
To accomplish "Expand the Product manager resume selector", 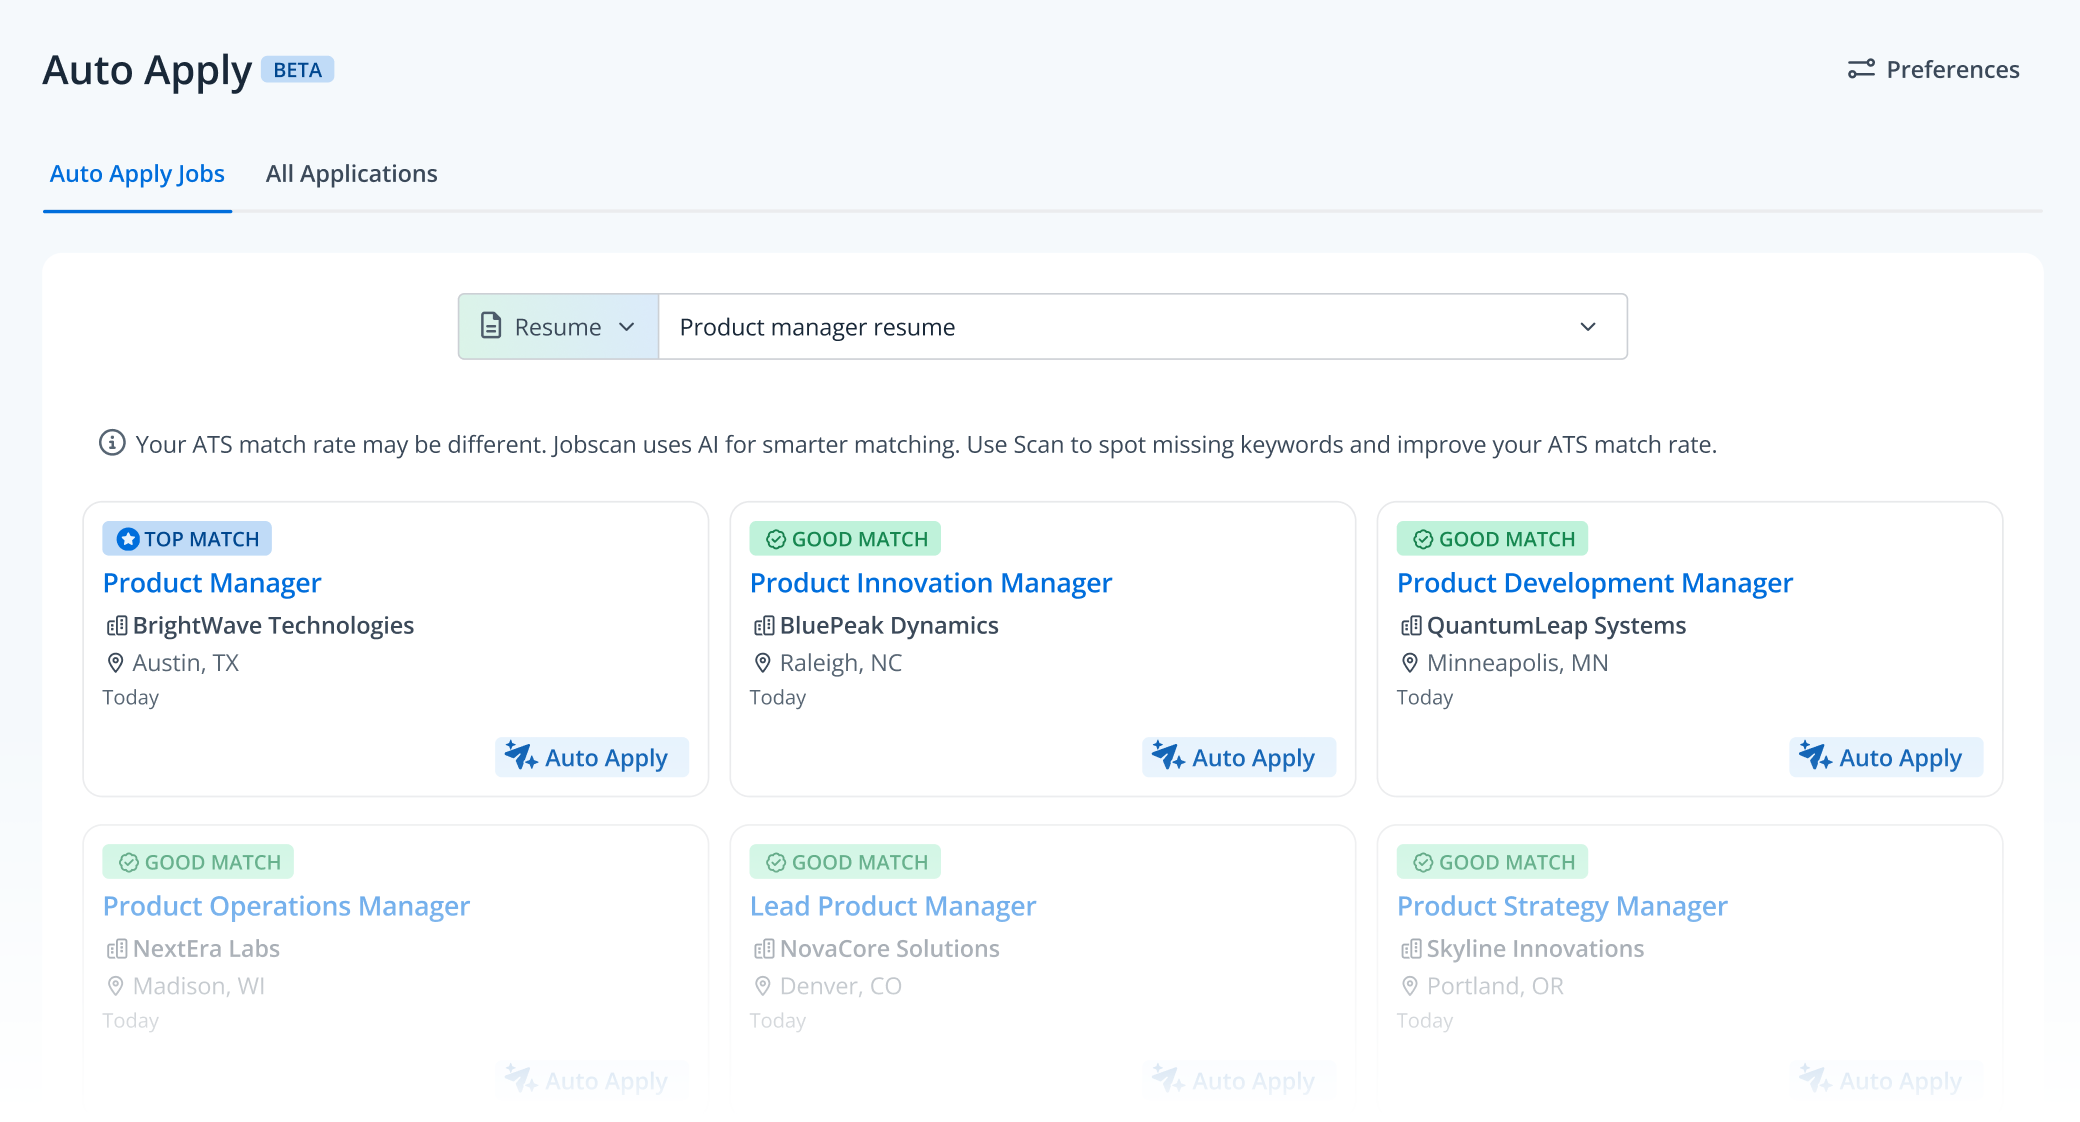I will [x=1142, y=327].
